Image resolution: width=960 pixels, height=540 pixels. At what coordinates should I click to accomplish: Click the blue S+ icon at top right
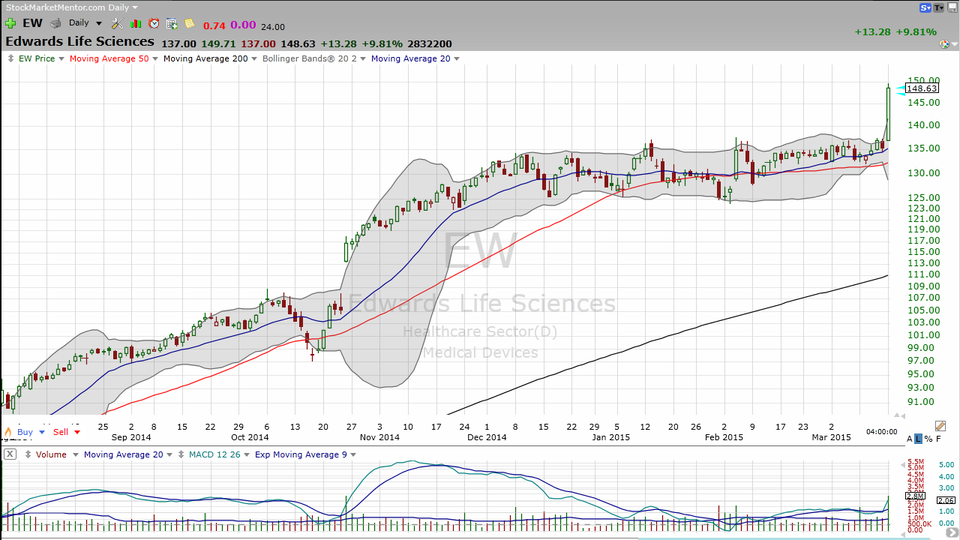click(925, 7)
